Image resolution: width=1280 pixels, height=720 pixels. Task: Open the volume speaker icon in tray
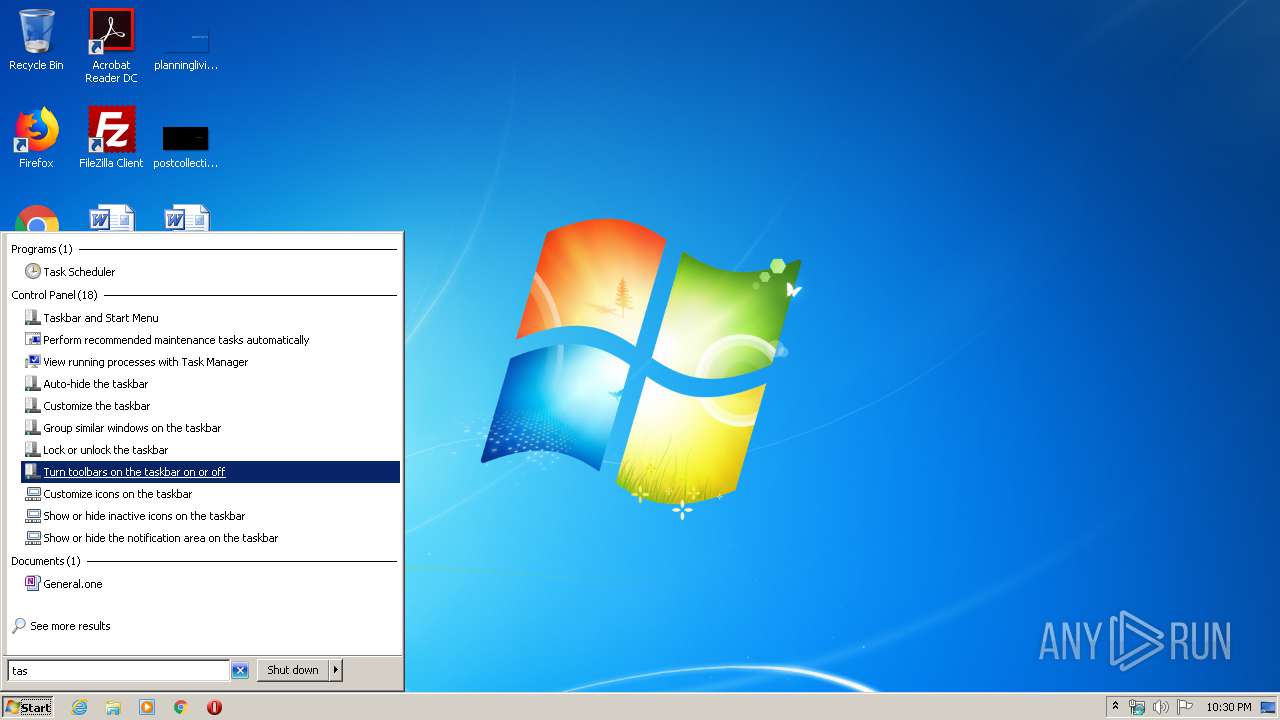[x=1161, y=707]
